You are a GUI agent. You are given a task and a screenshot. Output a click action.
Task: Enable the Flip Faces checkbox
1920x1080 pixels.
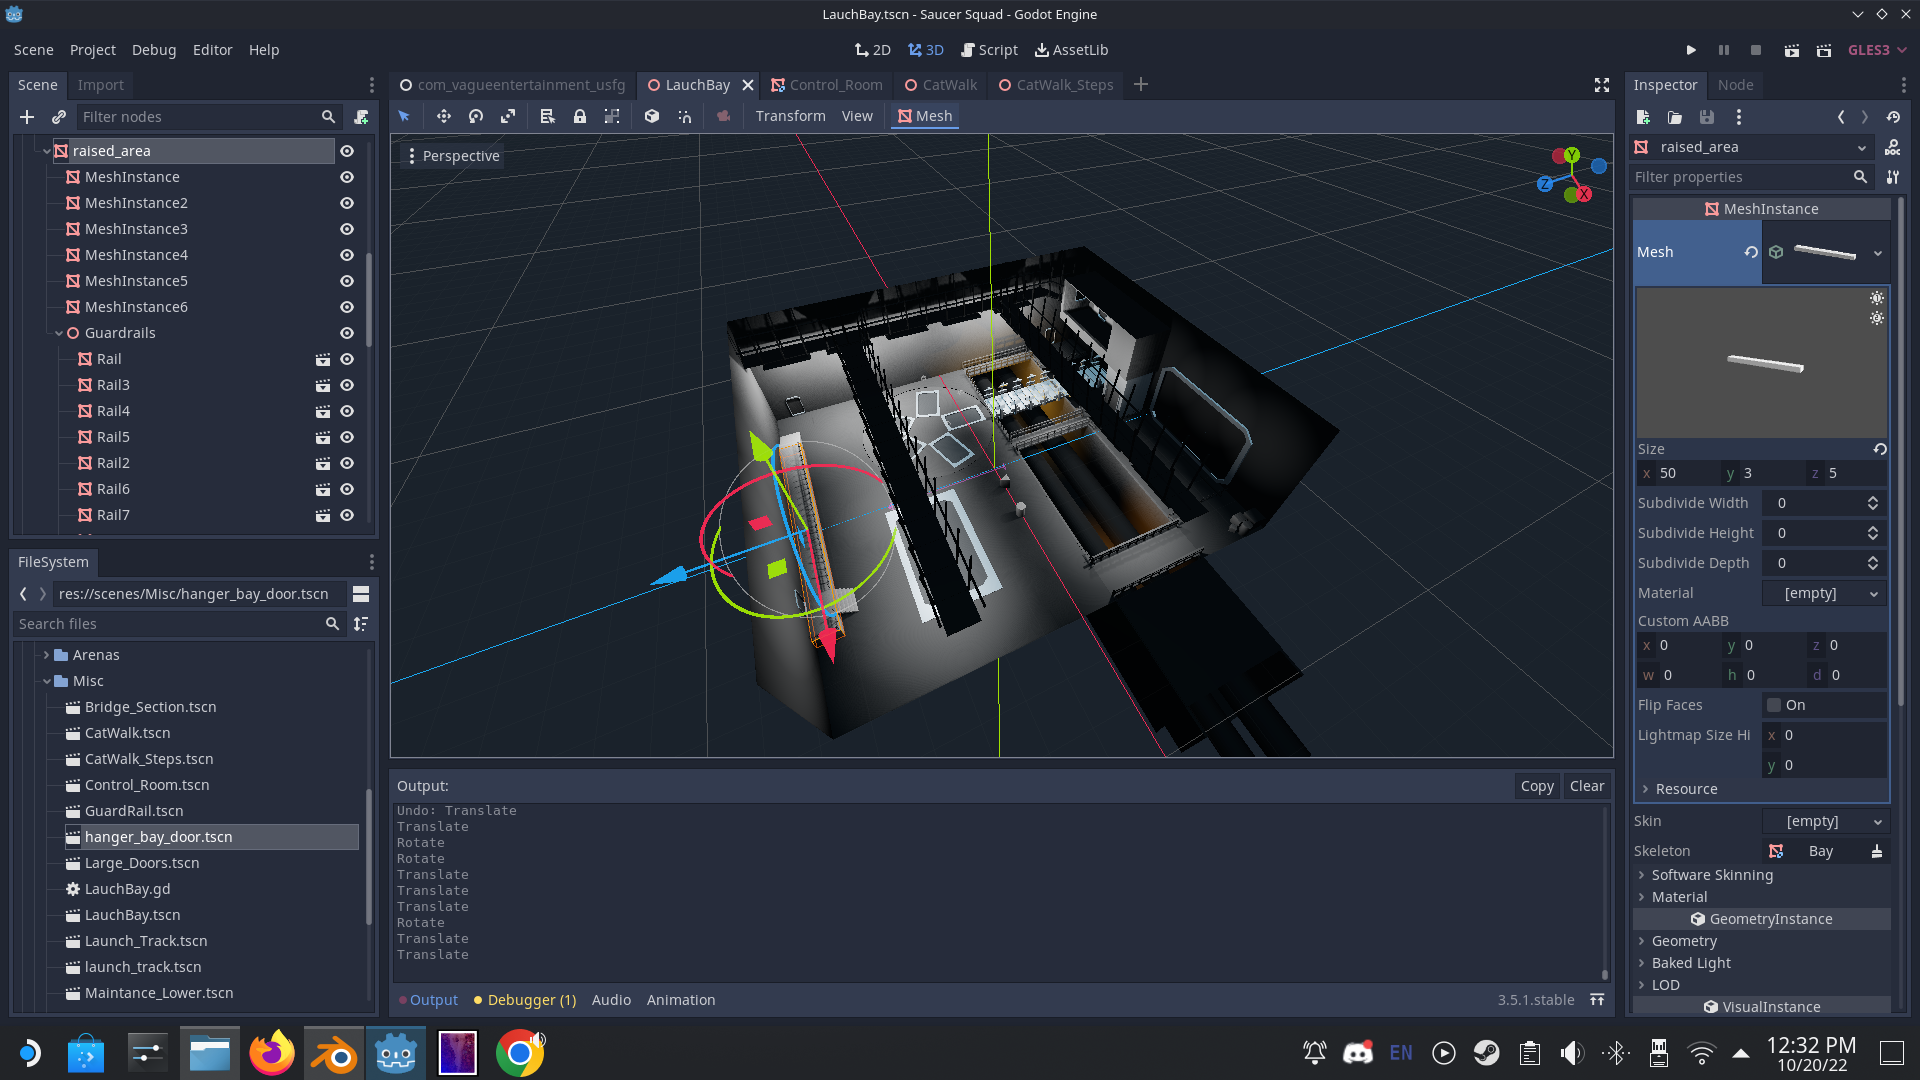click(x=1774, y=705)
